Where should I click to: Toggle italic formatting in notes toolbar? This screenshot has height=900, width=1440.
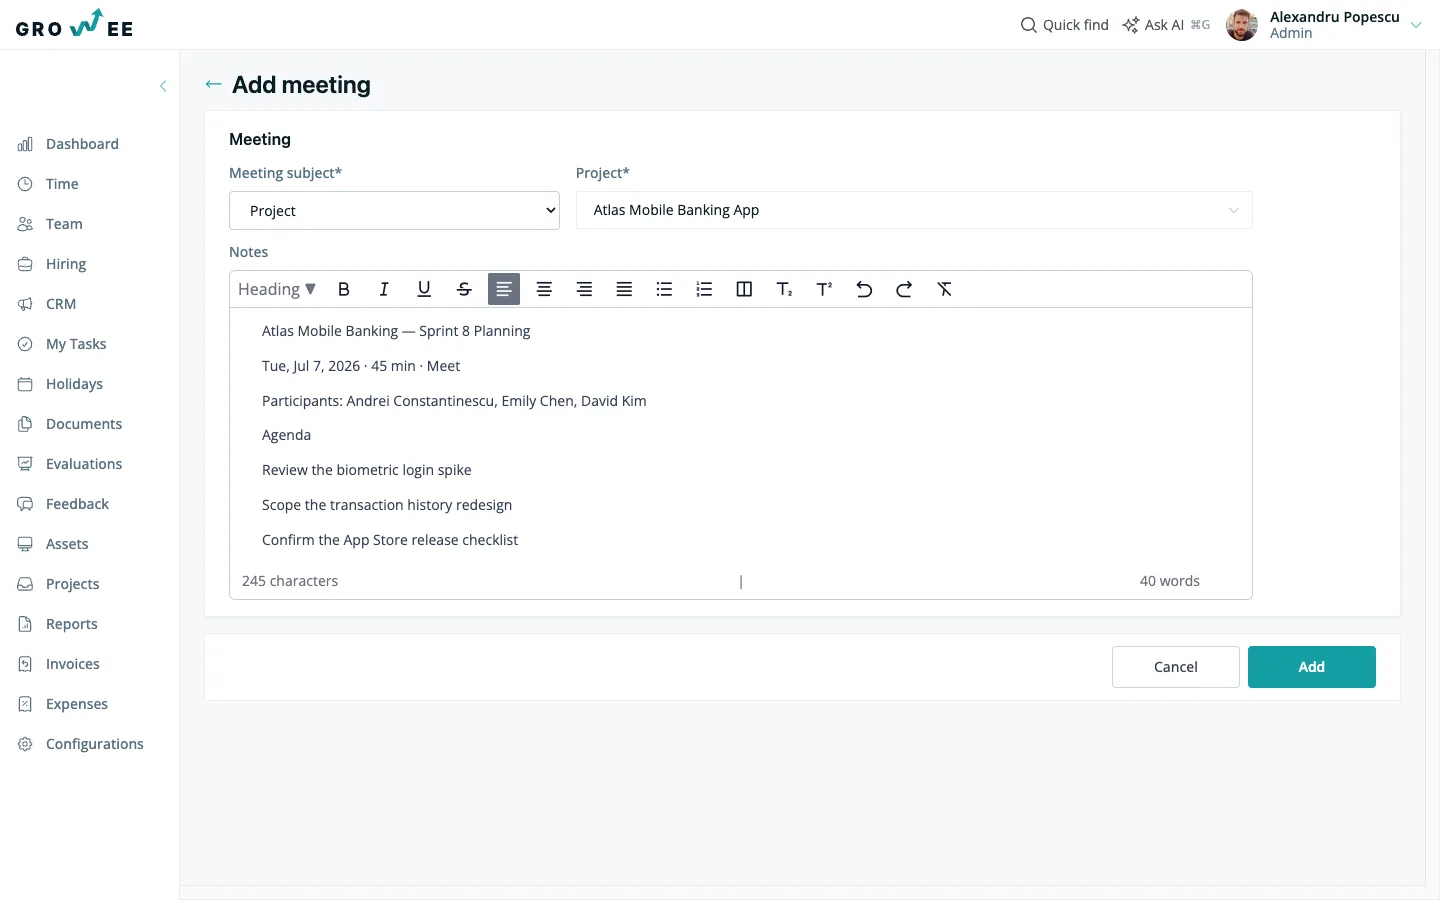pos(384,289)
